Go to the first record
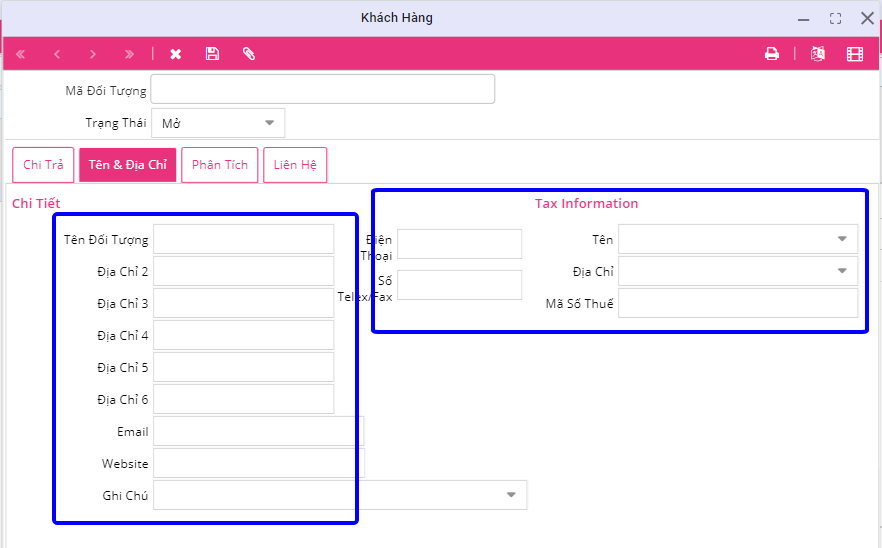Viewport: 882px width, 548px height. tap(21, 54)
